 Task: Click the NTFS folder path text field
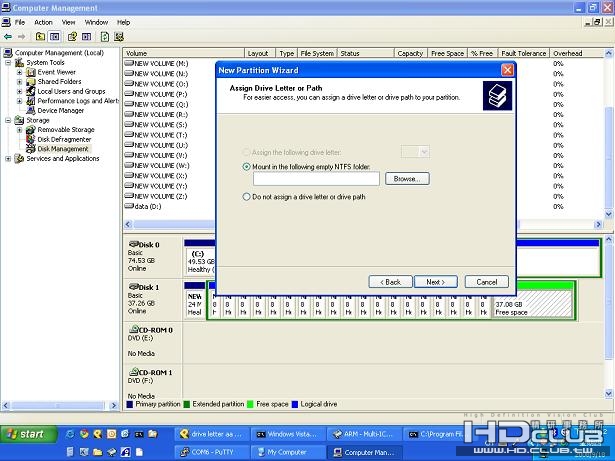(x=316, y=179)
